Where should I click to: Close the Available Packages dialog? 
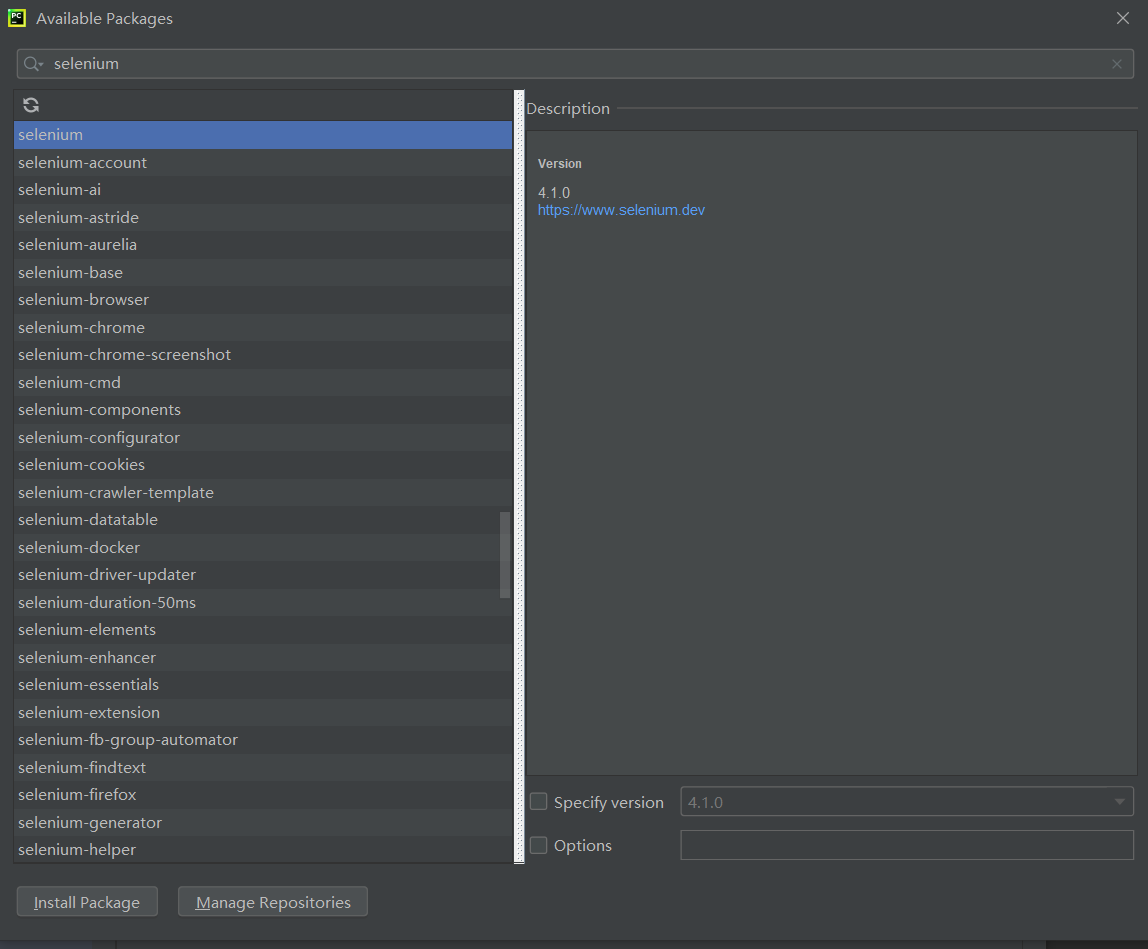point(1122,18)
